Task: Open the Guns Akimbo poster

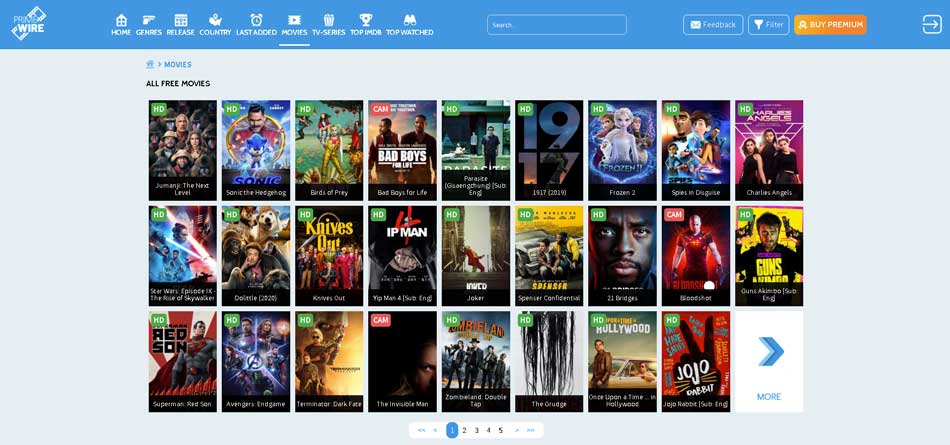Action: tap(769, 256)
